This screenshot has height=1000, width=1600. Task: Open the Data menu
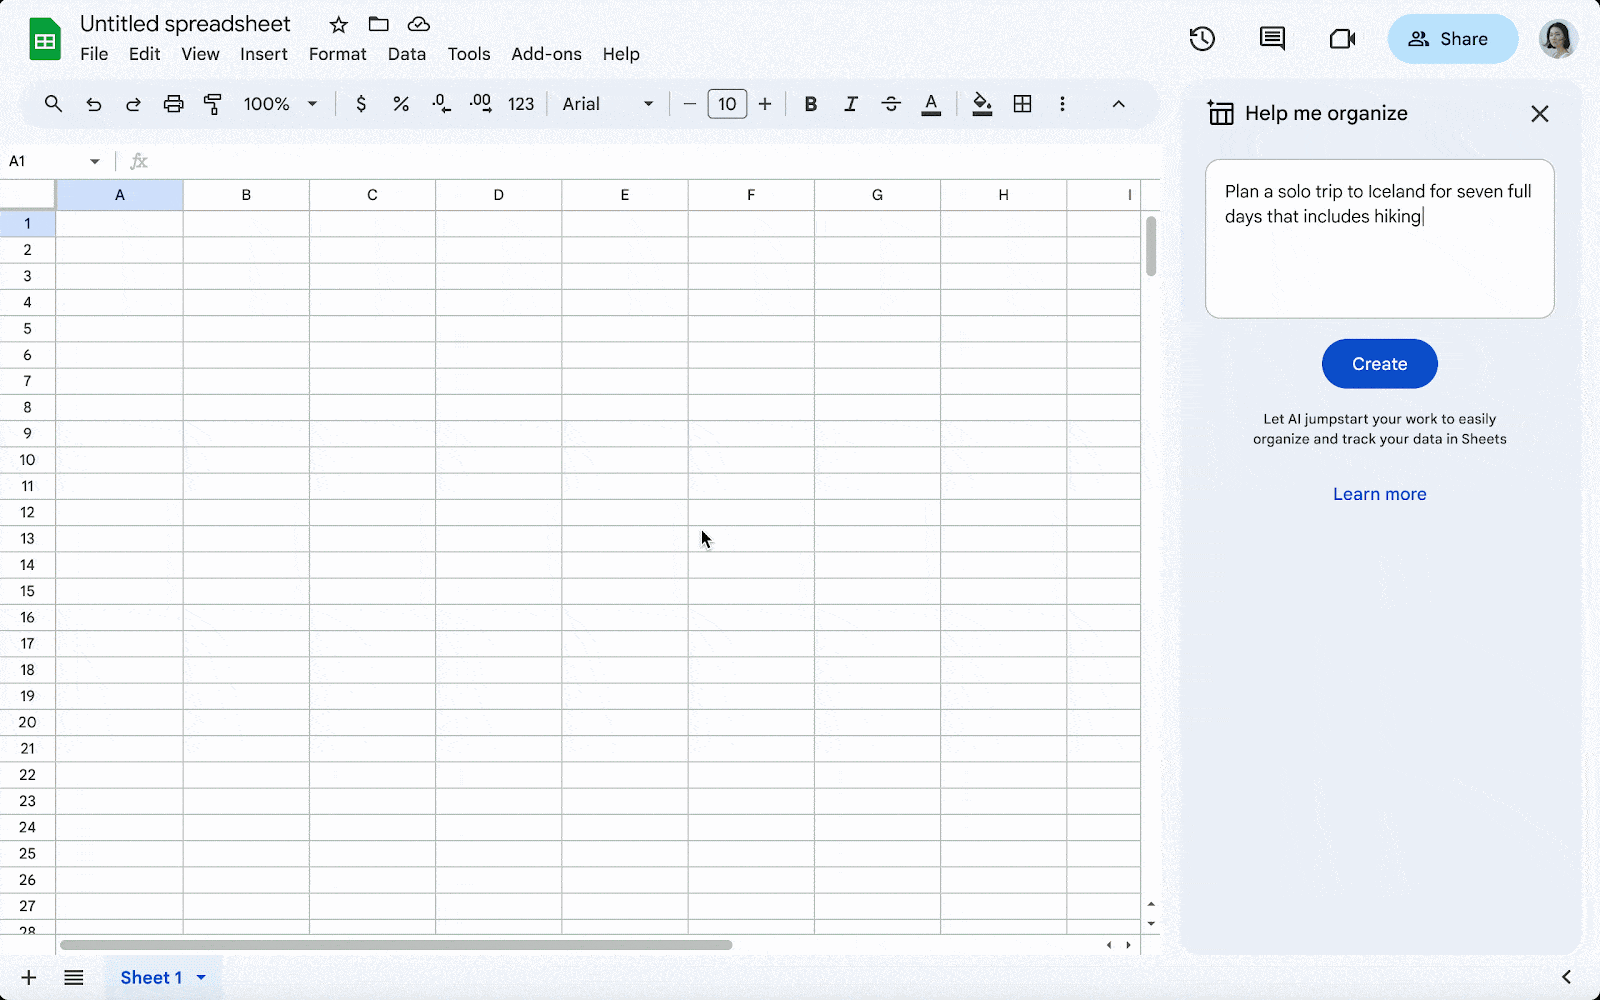[x=406, y=54]
